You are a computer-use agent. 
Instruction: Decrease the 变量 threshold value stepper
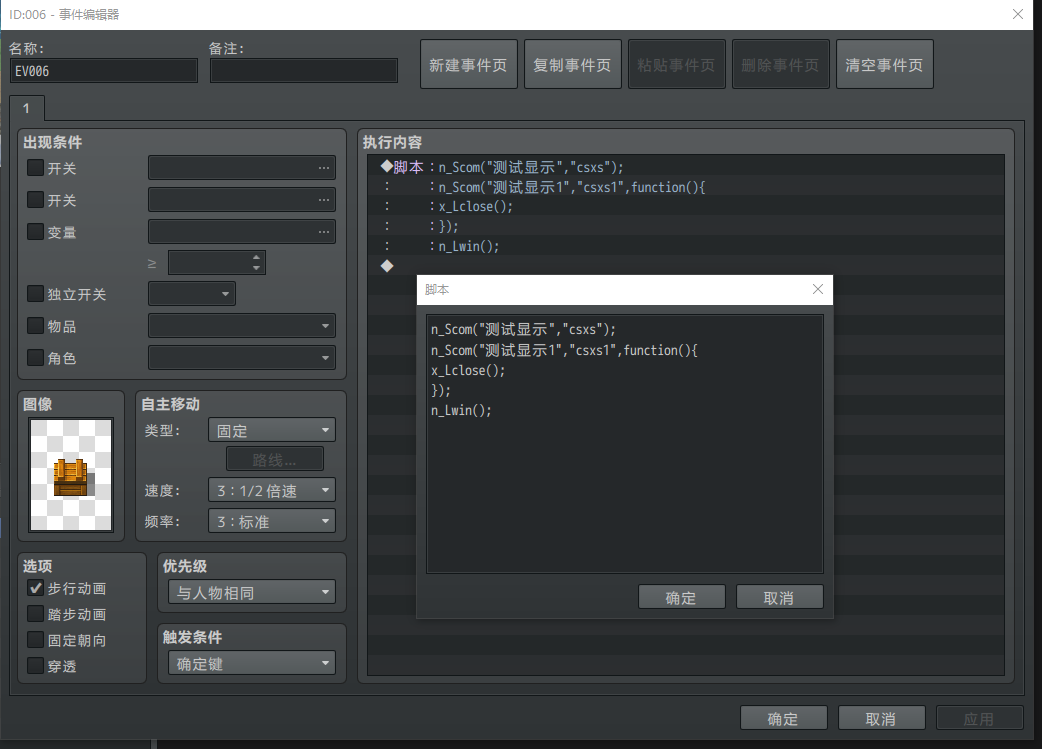point(257,268)
